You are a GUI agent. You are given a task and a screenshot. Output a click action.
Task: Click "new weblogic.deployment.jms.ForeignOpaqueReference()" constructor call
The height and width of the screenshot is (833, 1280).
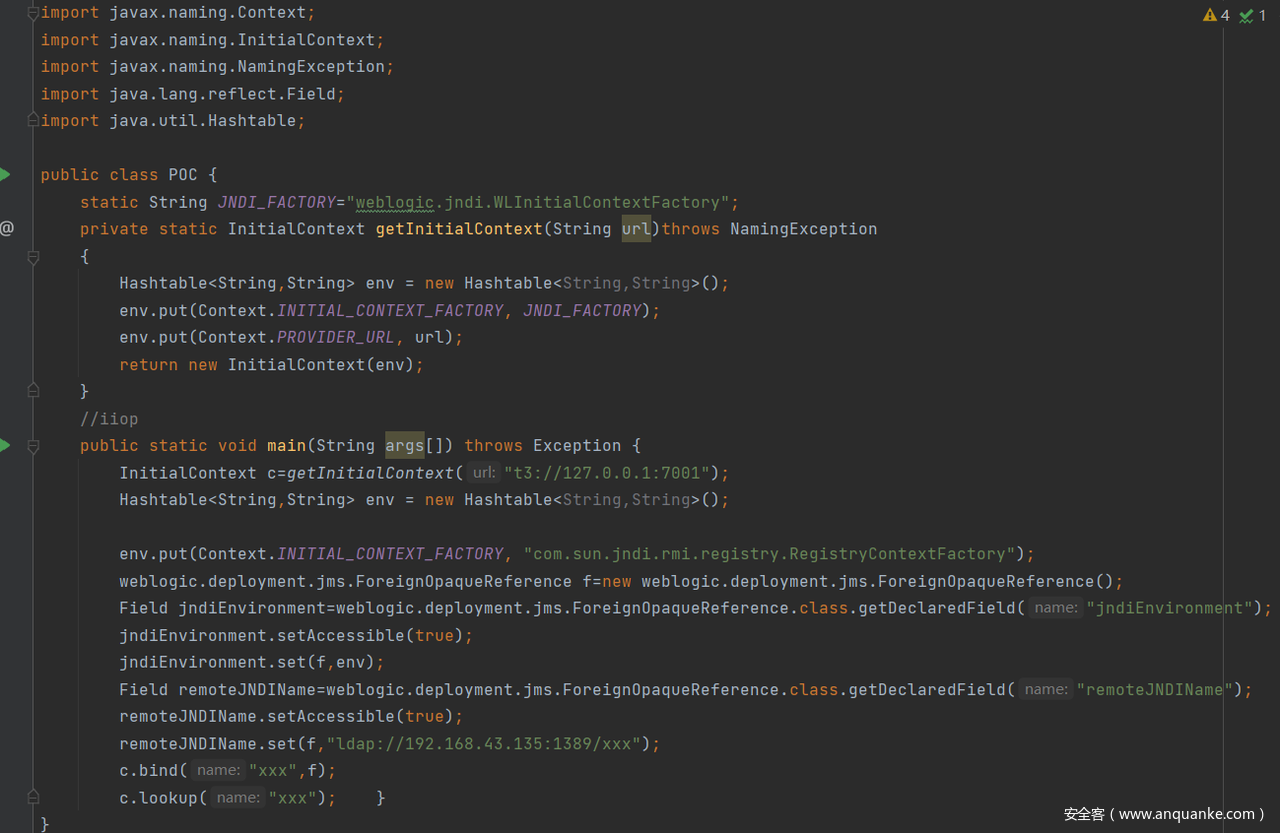click(858, 581)
